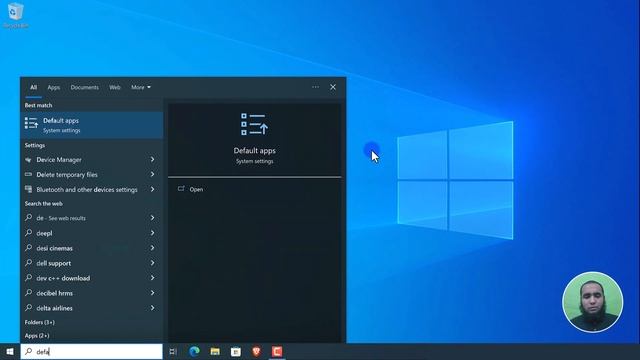This screenshot has width=640, height=360.
Task: Expand Delete temporary files result arrow
Action: pos(153,174)
